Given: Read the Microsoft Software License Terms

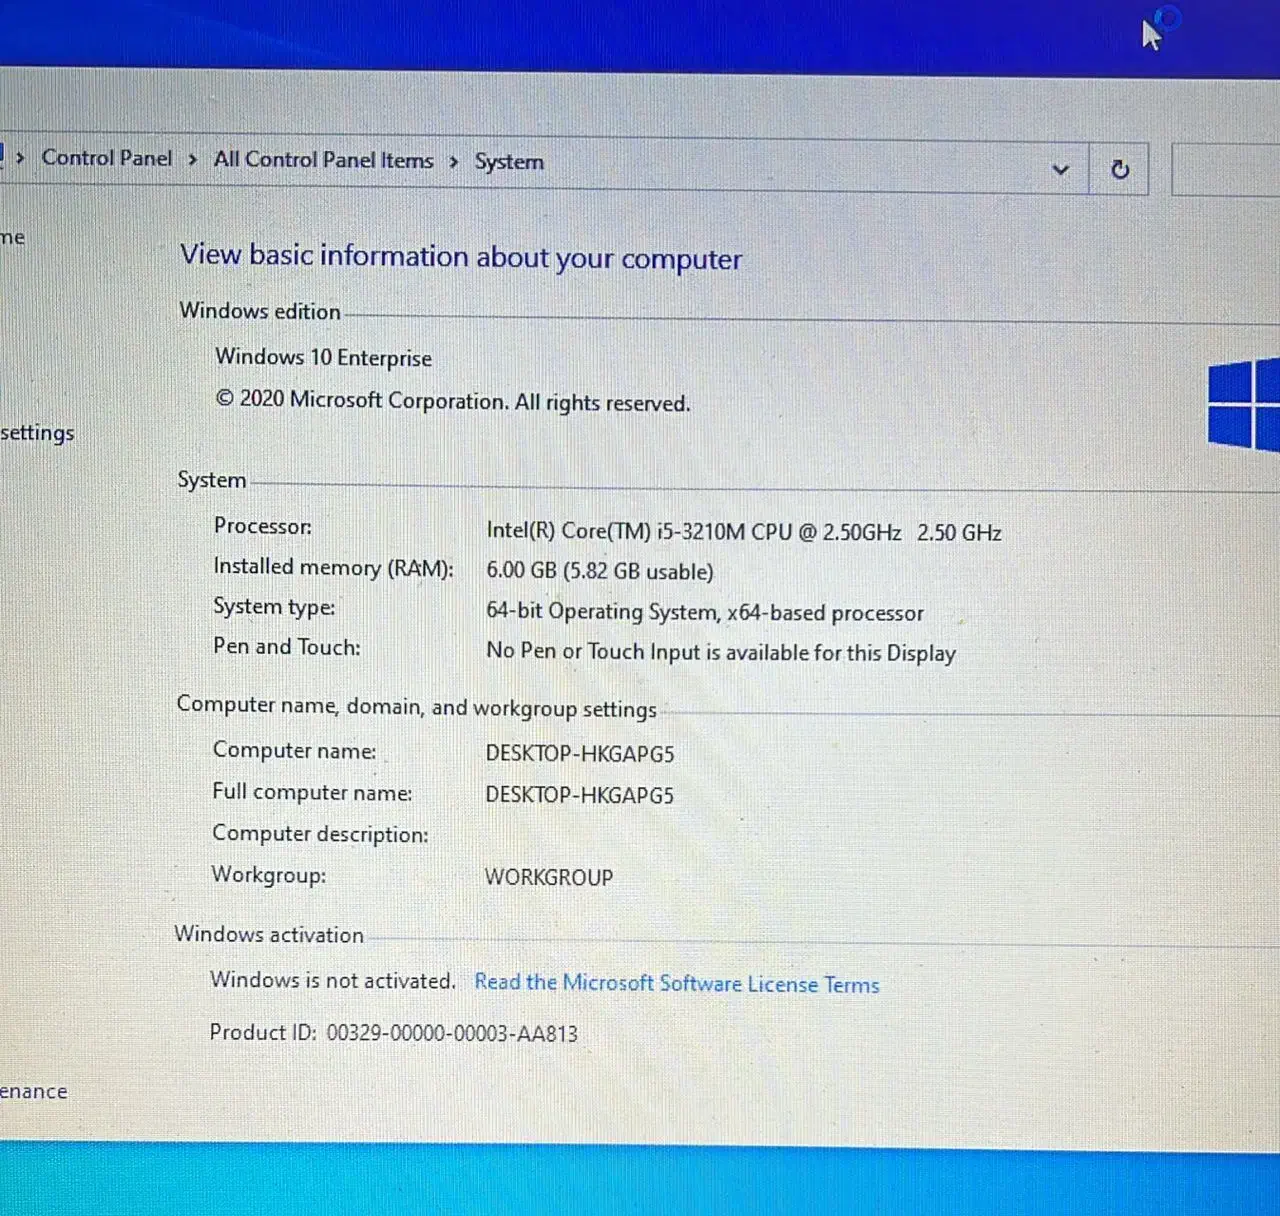Looking at the screenshot, I should (677, 983).
